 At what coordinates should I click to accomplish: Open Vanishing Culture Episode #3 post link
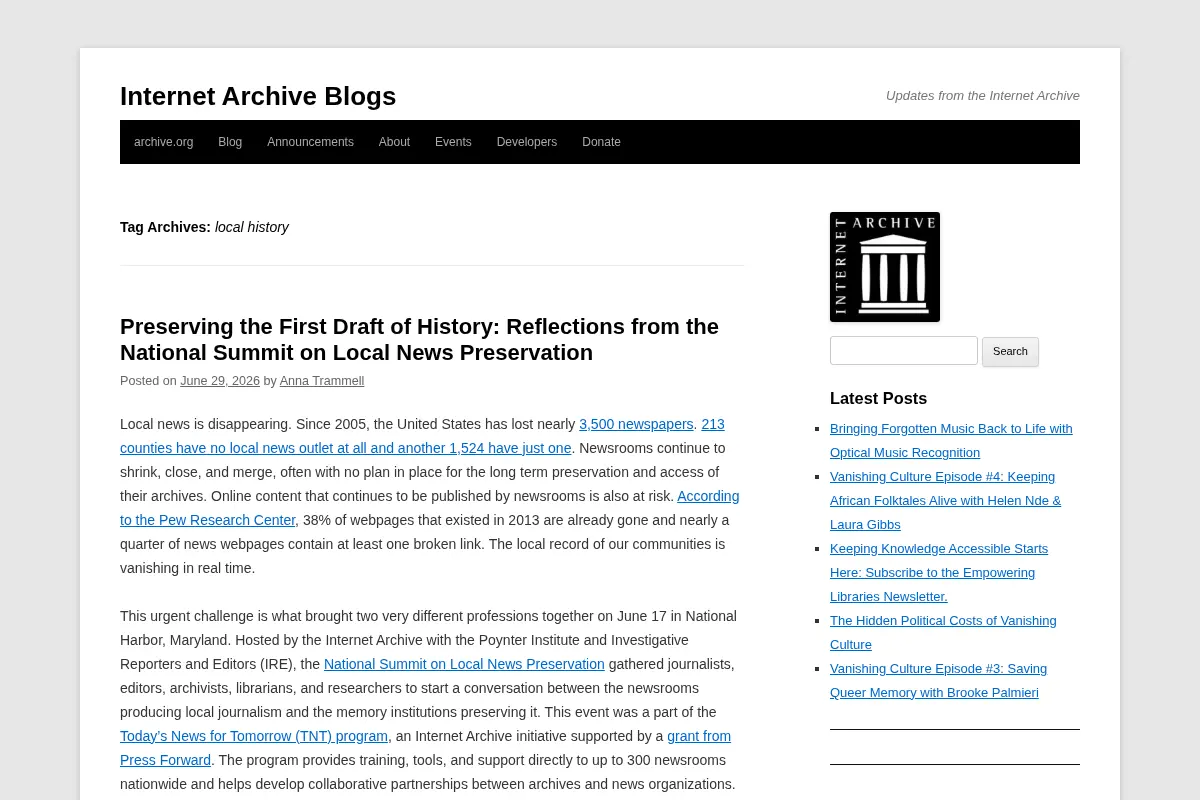[x=938, y=680]
